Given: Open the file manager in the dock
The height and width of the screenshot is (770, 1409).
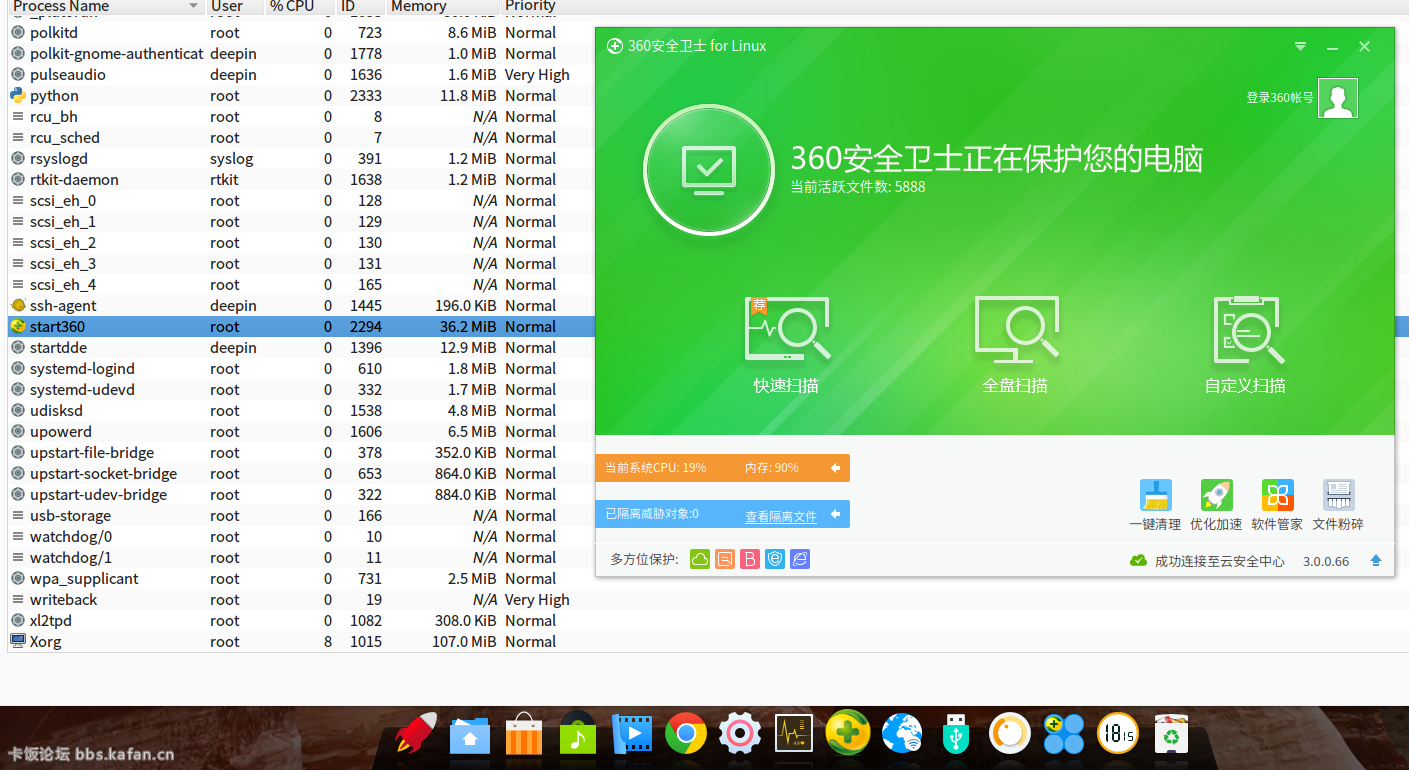Looking at the screenshot, I should [x=469, y=735].
